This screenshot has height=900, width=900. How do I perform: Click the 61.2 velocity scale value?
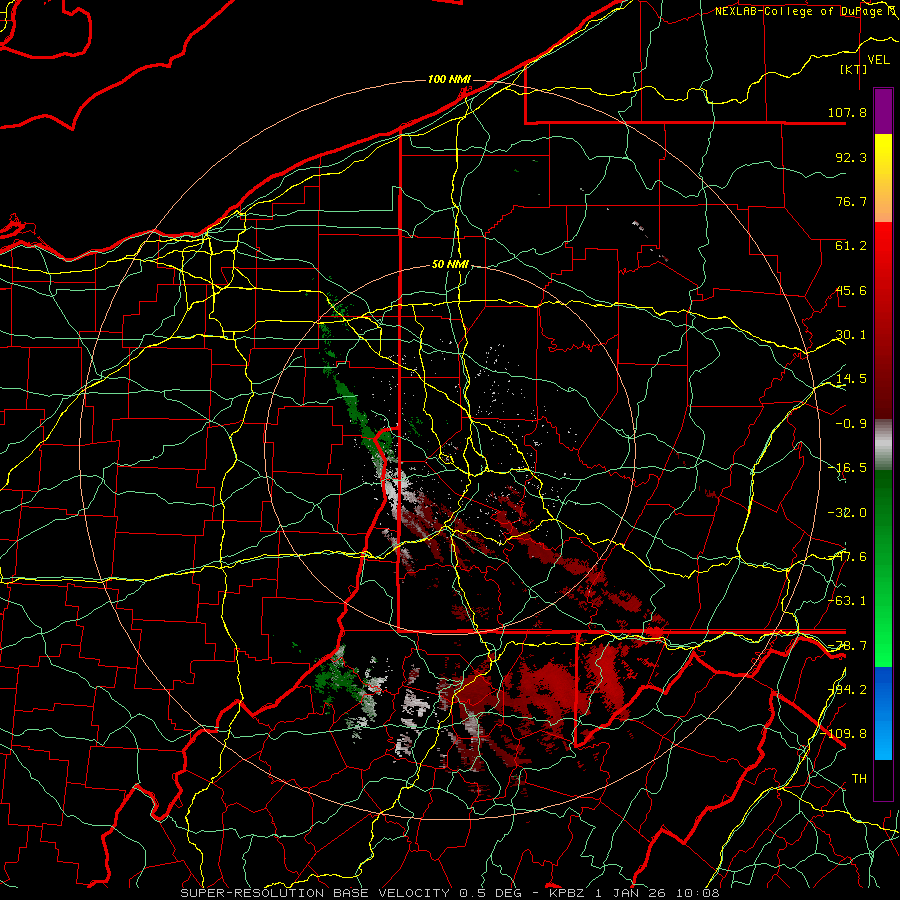851,246
